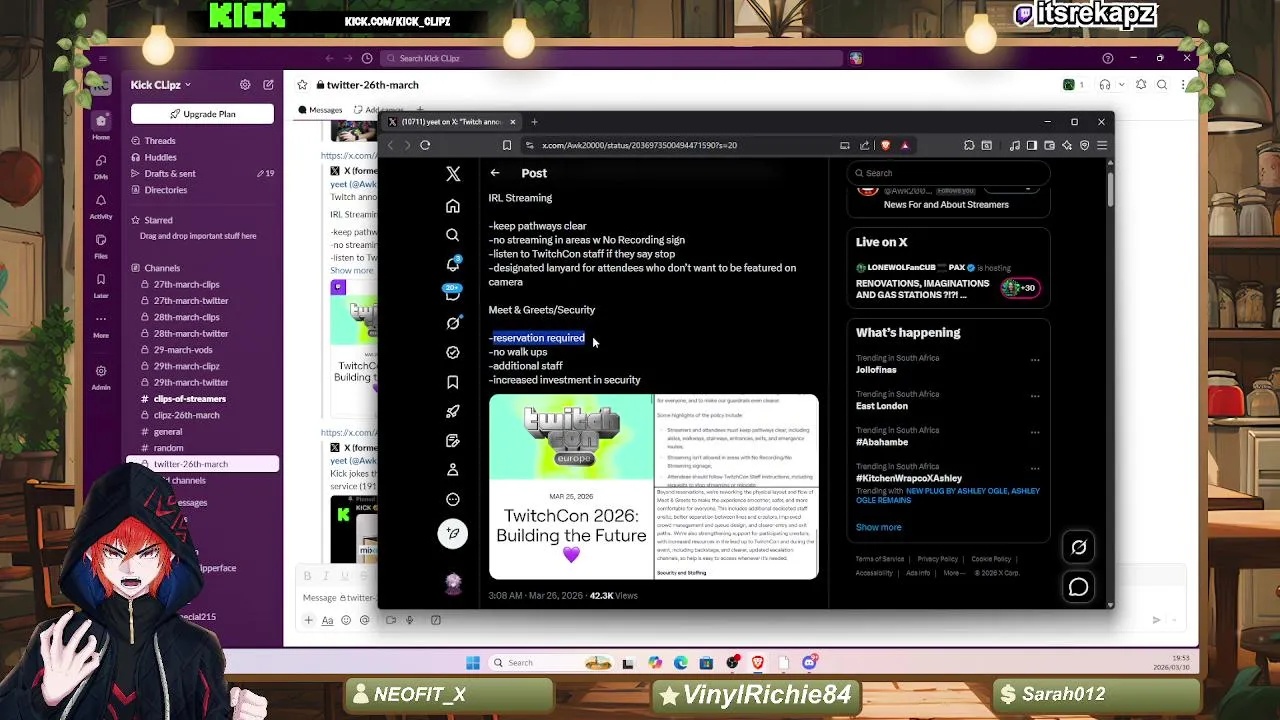
Task: Open new browser tab
Action: click(534, 122)
